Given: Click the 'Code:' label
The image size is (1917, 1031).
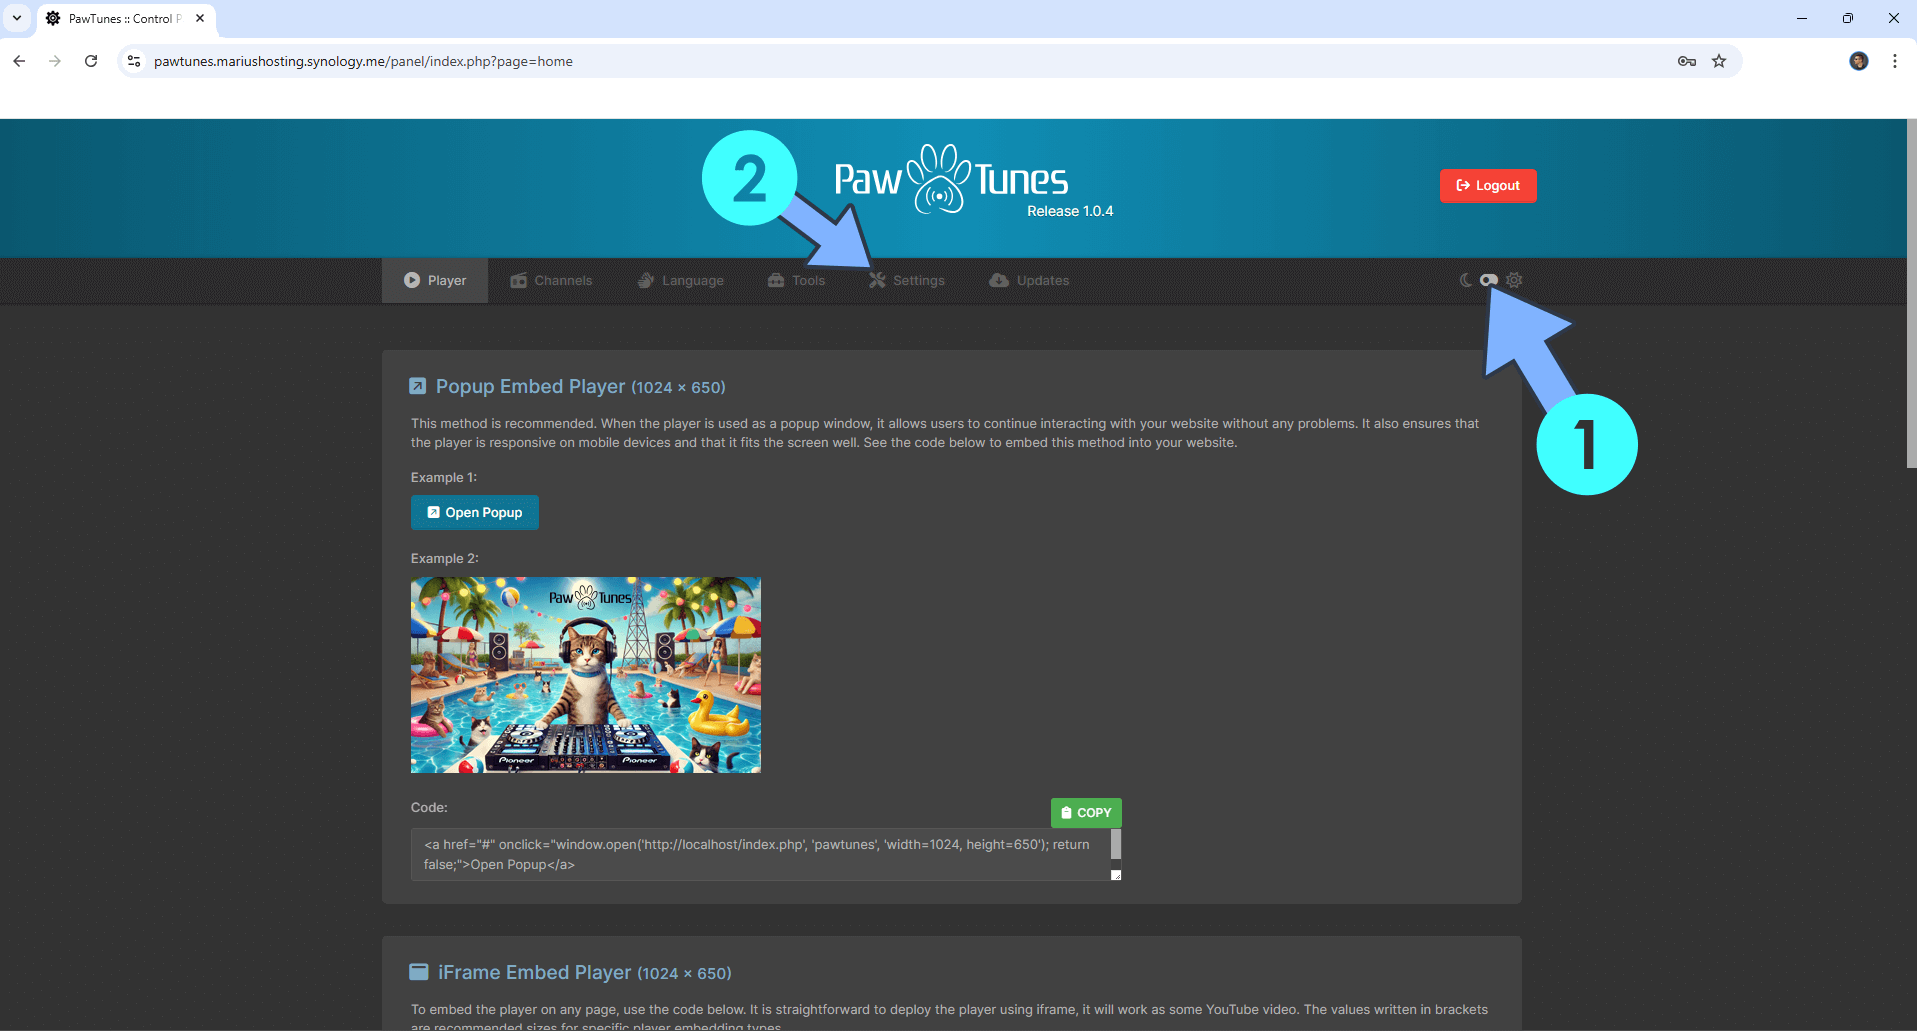Looking at the screenshot, I should tap(429, 807).
